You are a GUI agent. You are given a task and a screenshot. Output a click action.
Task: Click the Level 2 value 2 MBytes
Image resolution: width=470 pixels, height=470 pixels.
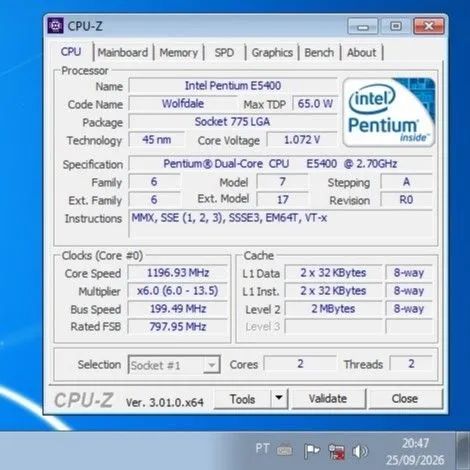(333, 309)
